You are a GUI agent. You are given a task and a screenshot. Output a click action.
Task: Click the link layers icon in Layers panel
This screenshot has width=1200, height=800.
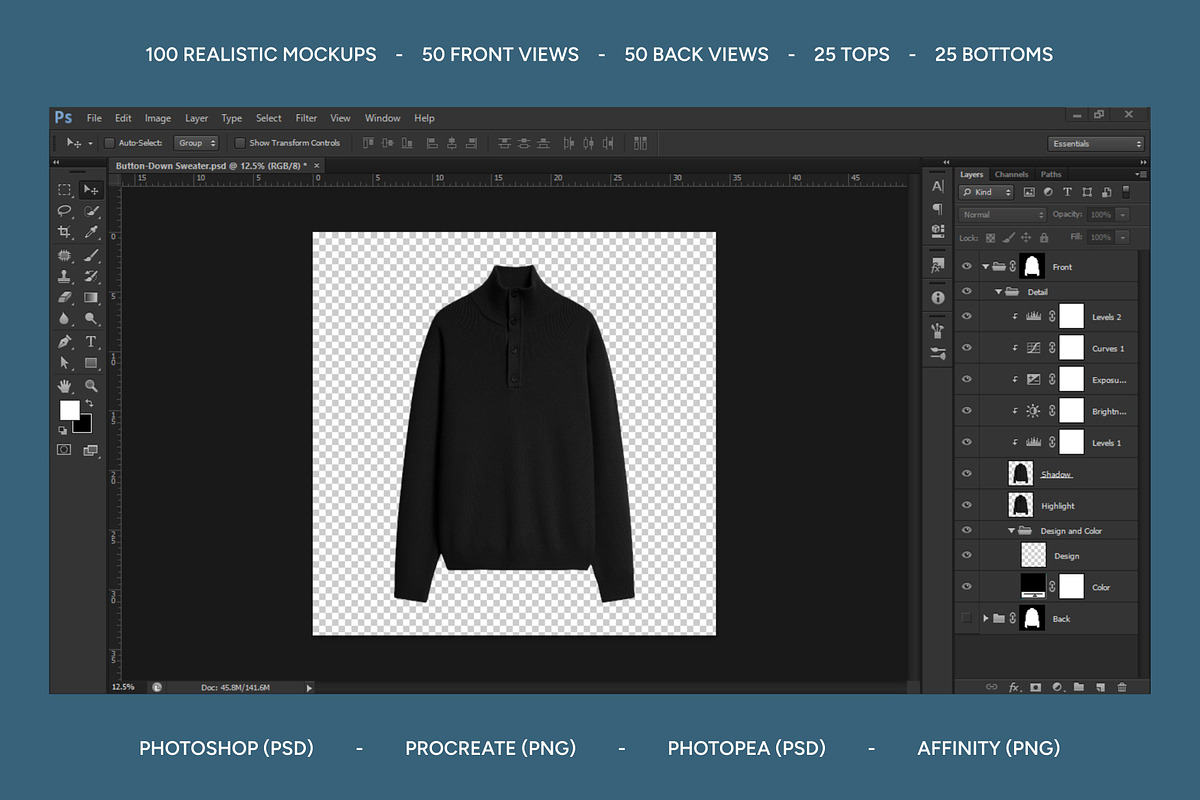991,687
